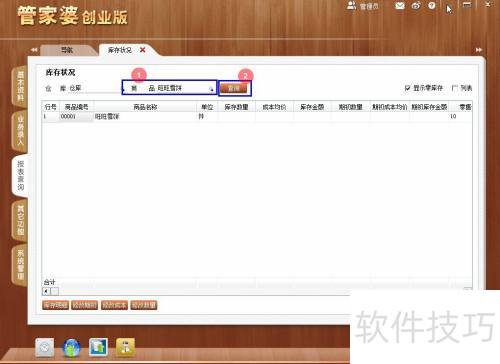Open the mail envelope icon in title bar

pos(400,6)
